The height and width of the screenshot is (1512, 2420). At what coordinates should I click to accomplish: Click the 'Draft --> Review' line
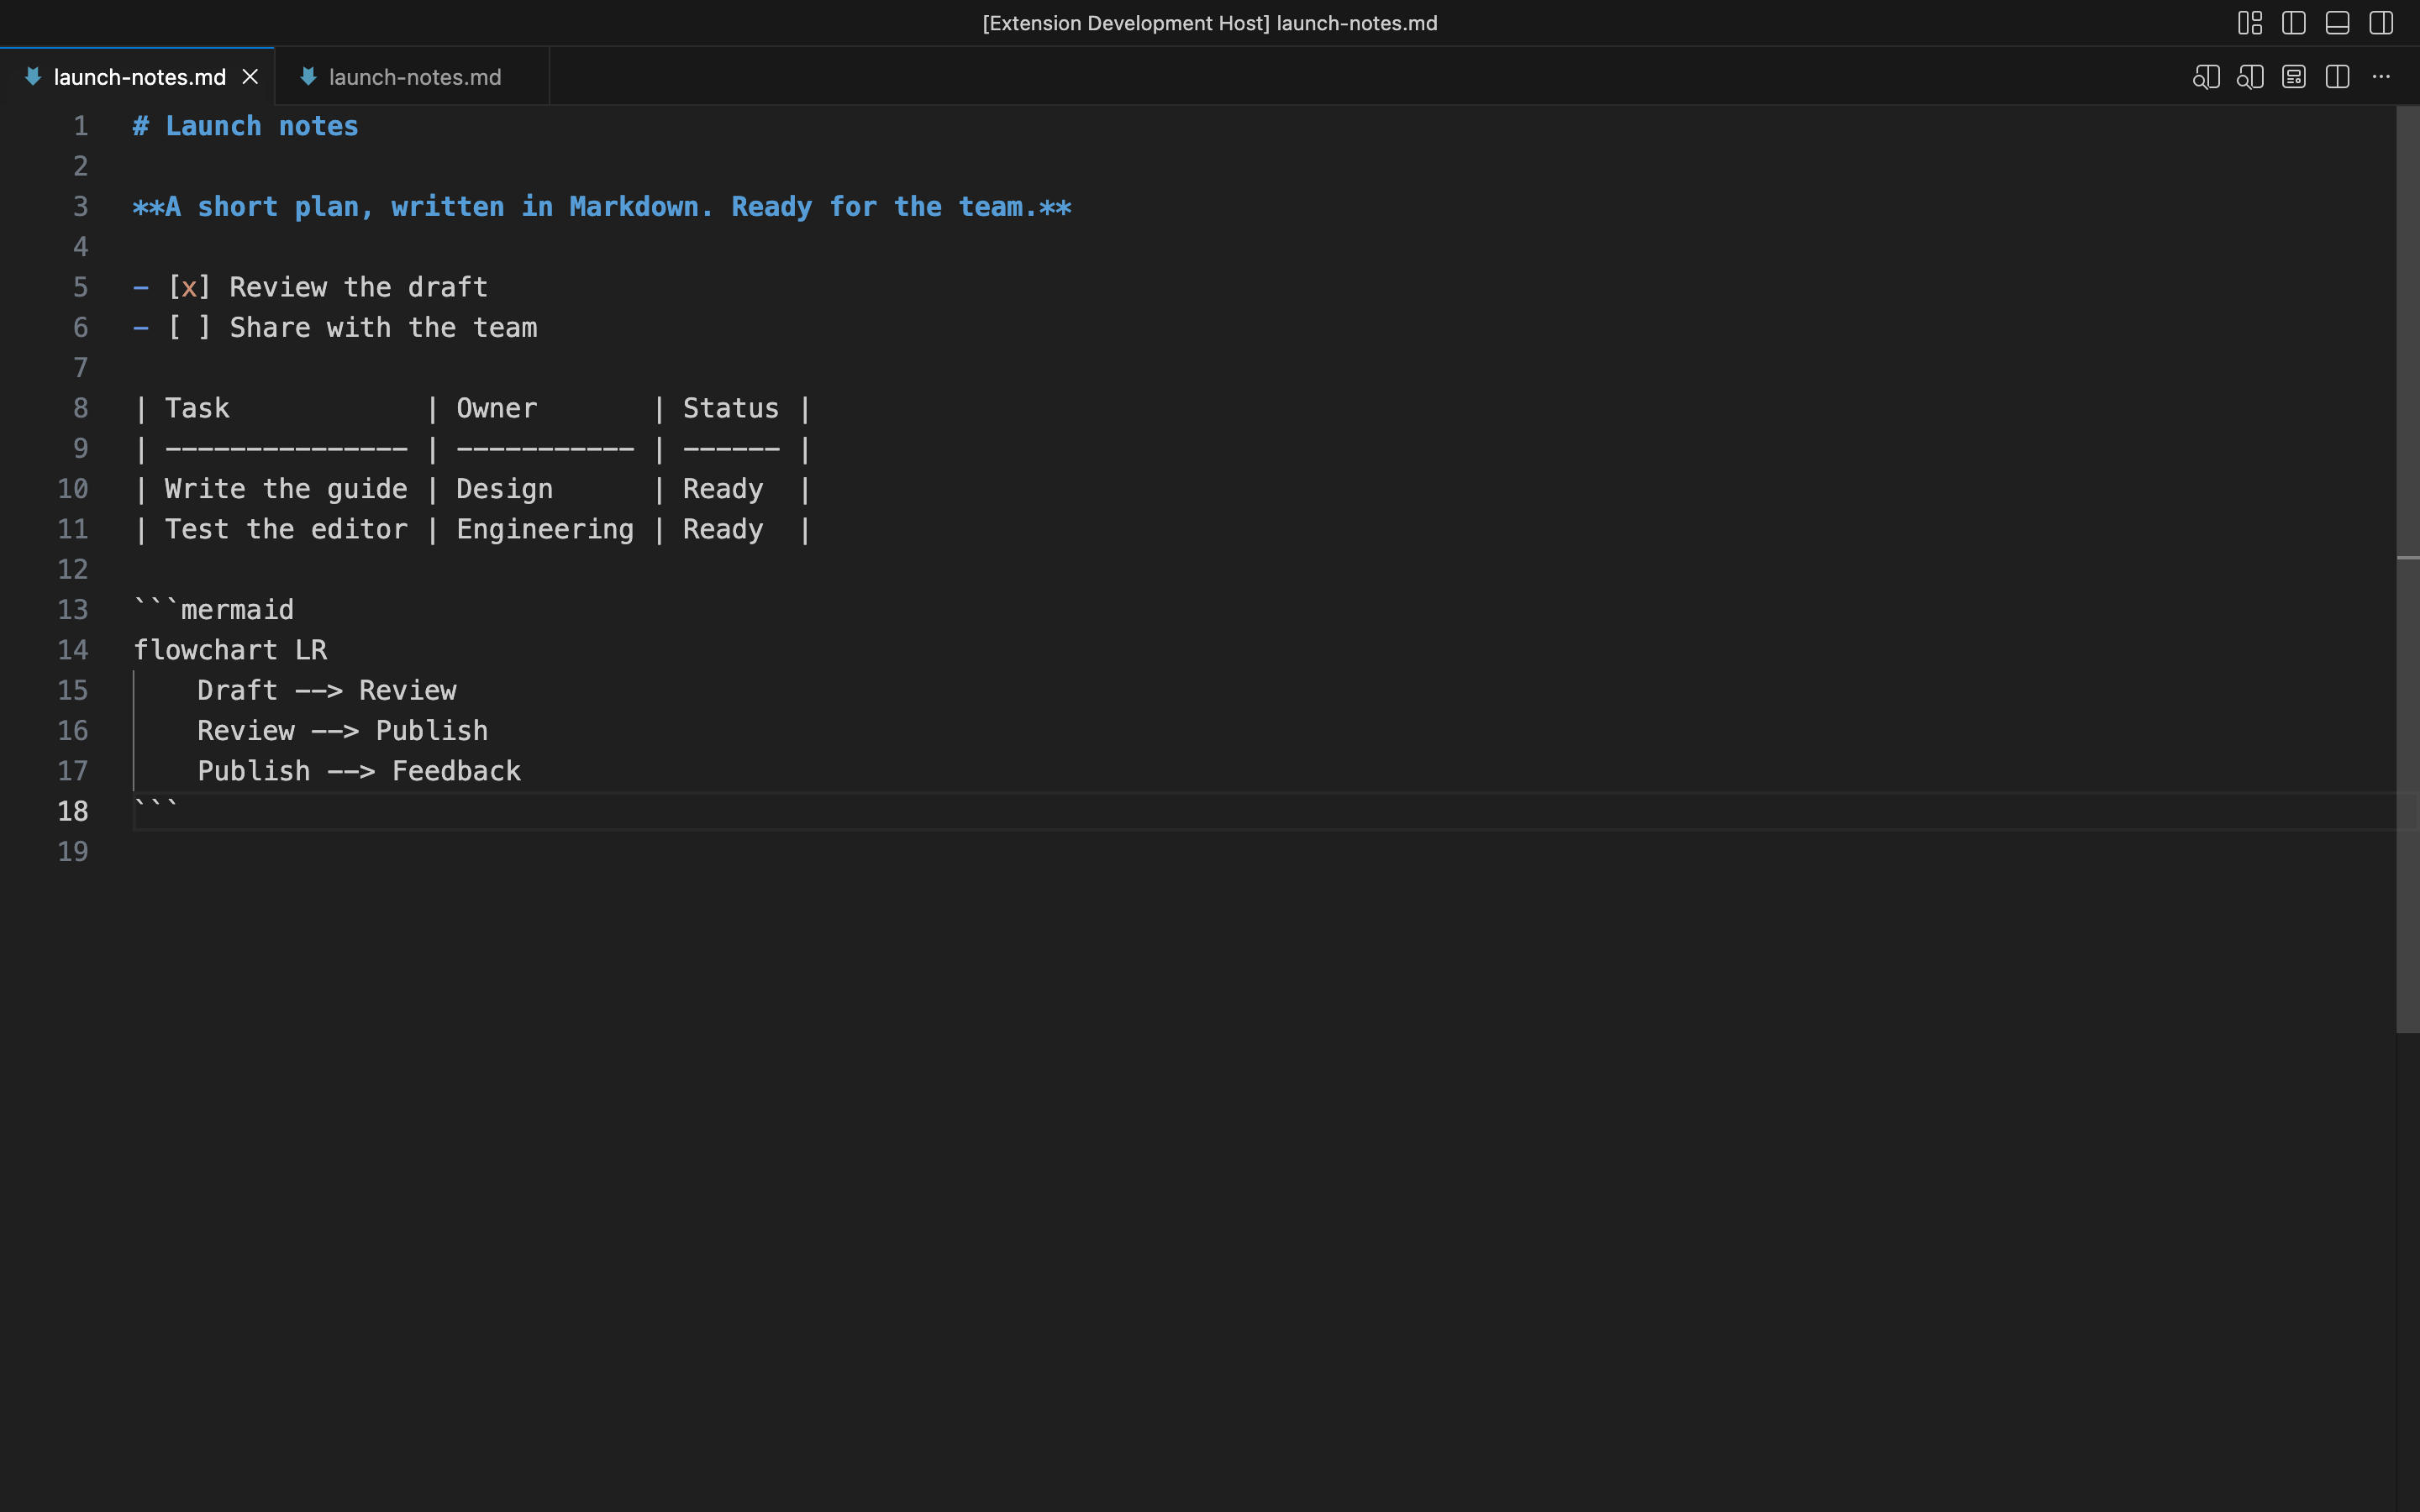327,690
